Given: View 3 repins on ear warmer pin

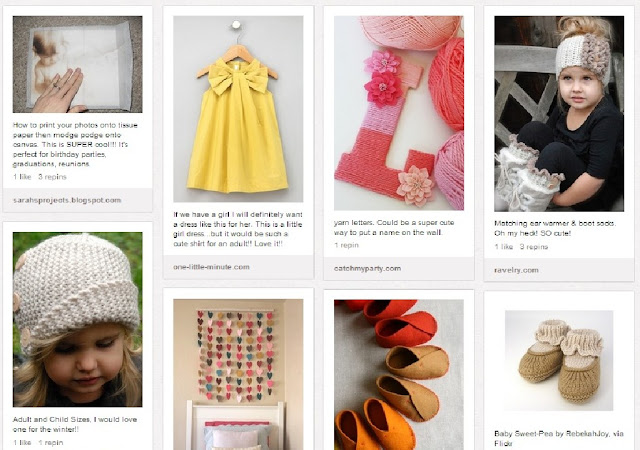Looking at the screenshot, I should 534,247.
